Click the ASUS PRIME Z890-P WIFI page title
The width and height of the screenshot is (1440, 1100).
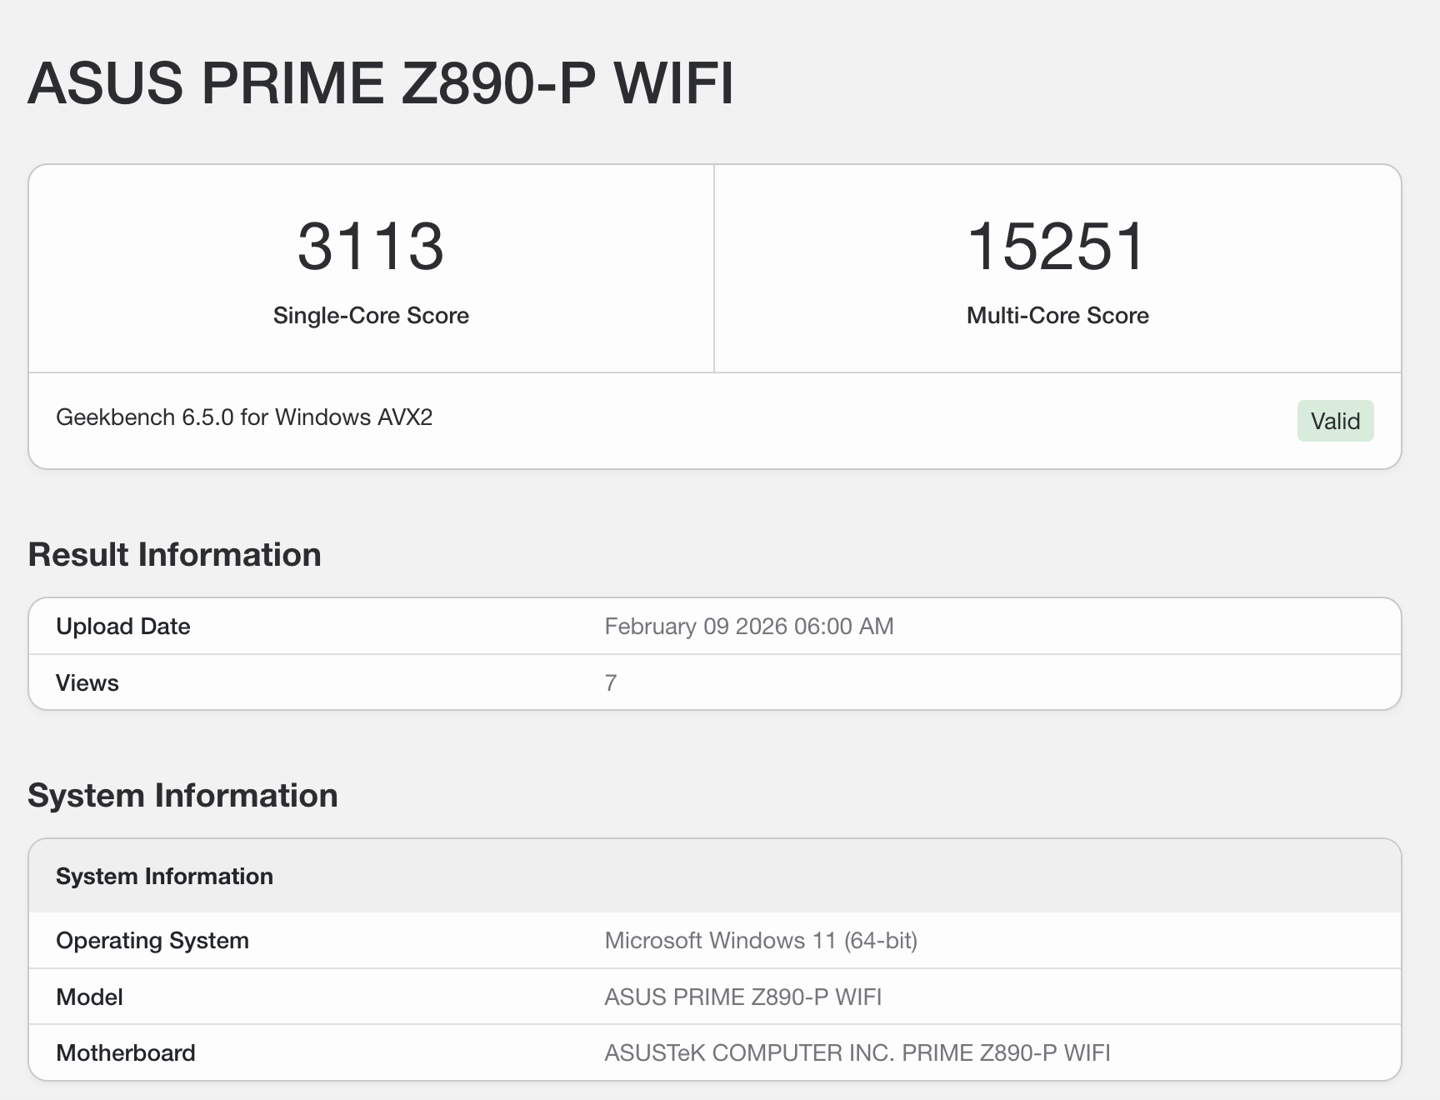tap(380, 83)
